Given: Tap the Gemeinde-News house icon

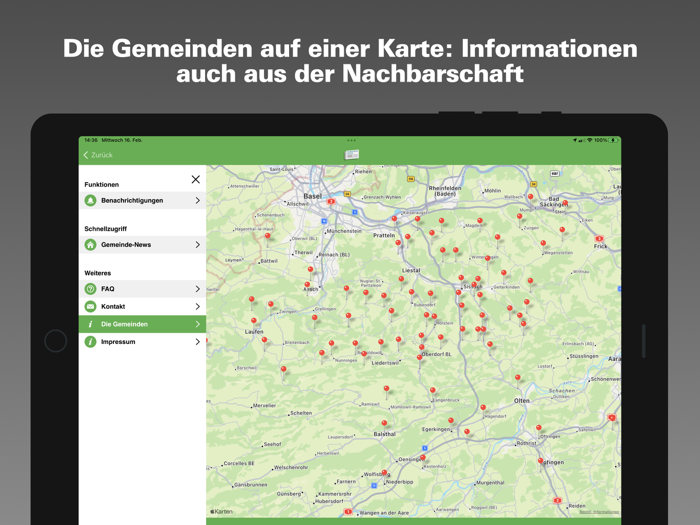Looking at the screenshot, I should click(91, 245).
